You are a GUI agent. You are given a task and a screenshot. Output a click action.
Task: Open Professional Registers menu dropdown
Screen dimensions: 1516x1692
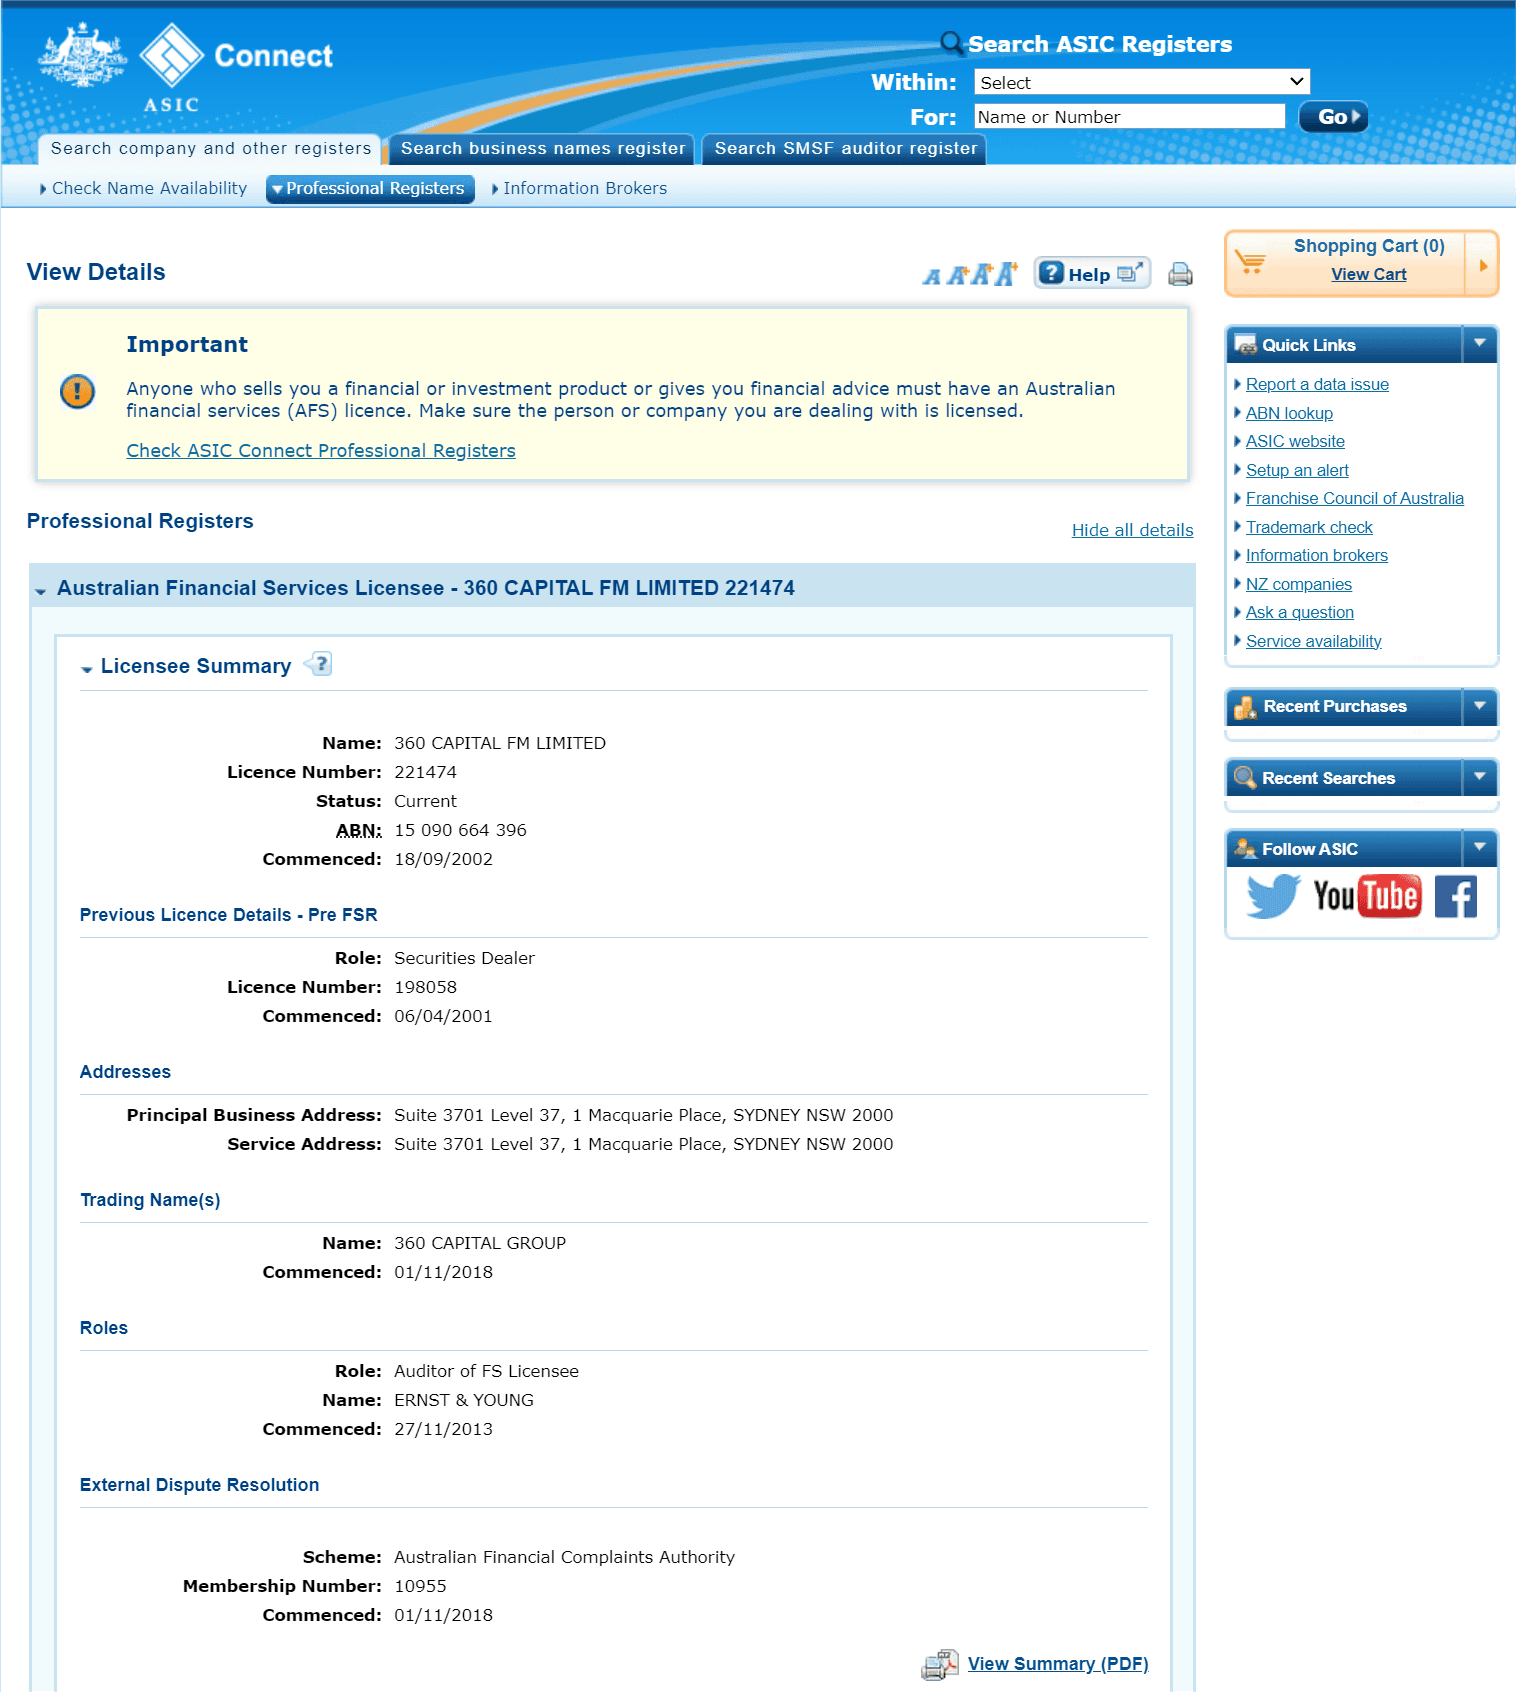(x=370, y=188)
